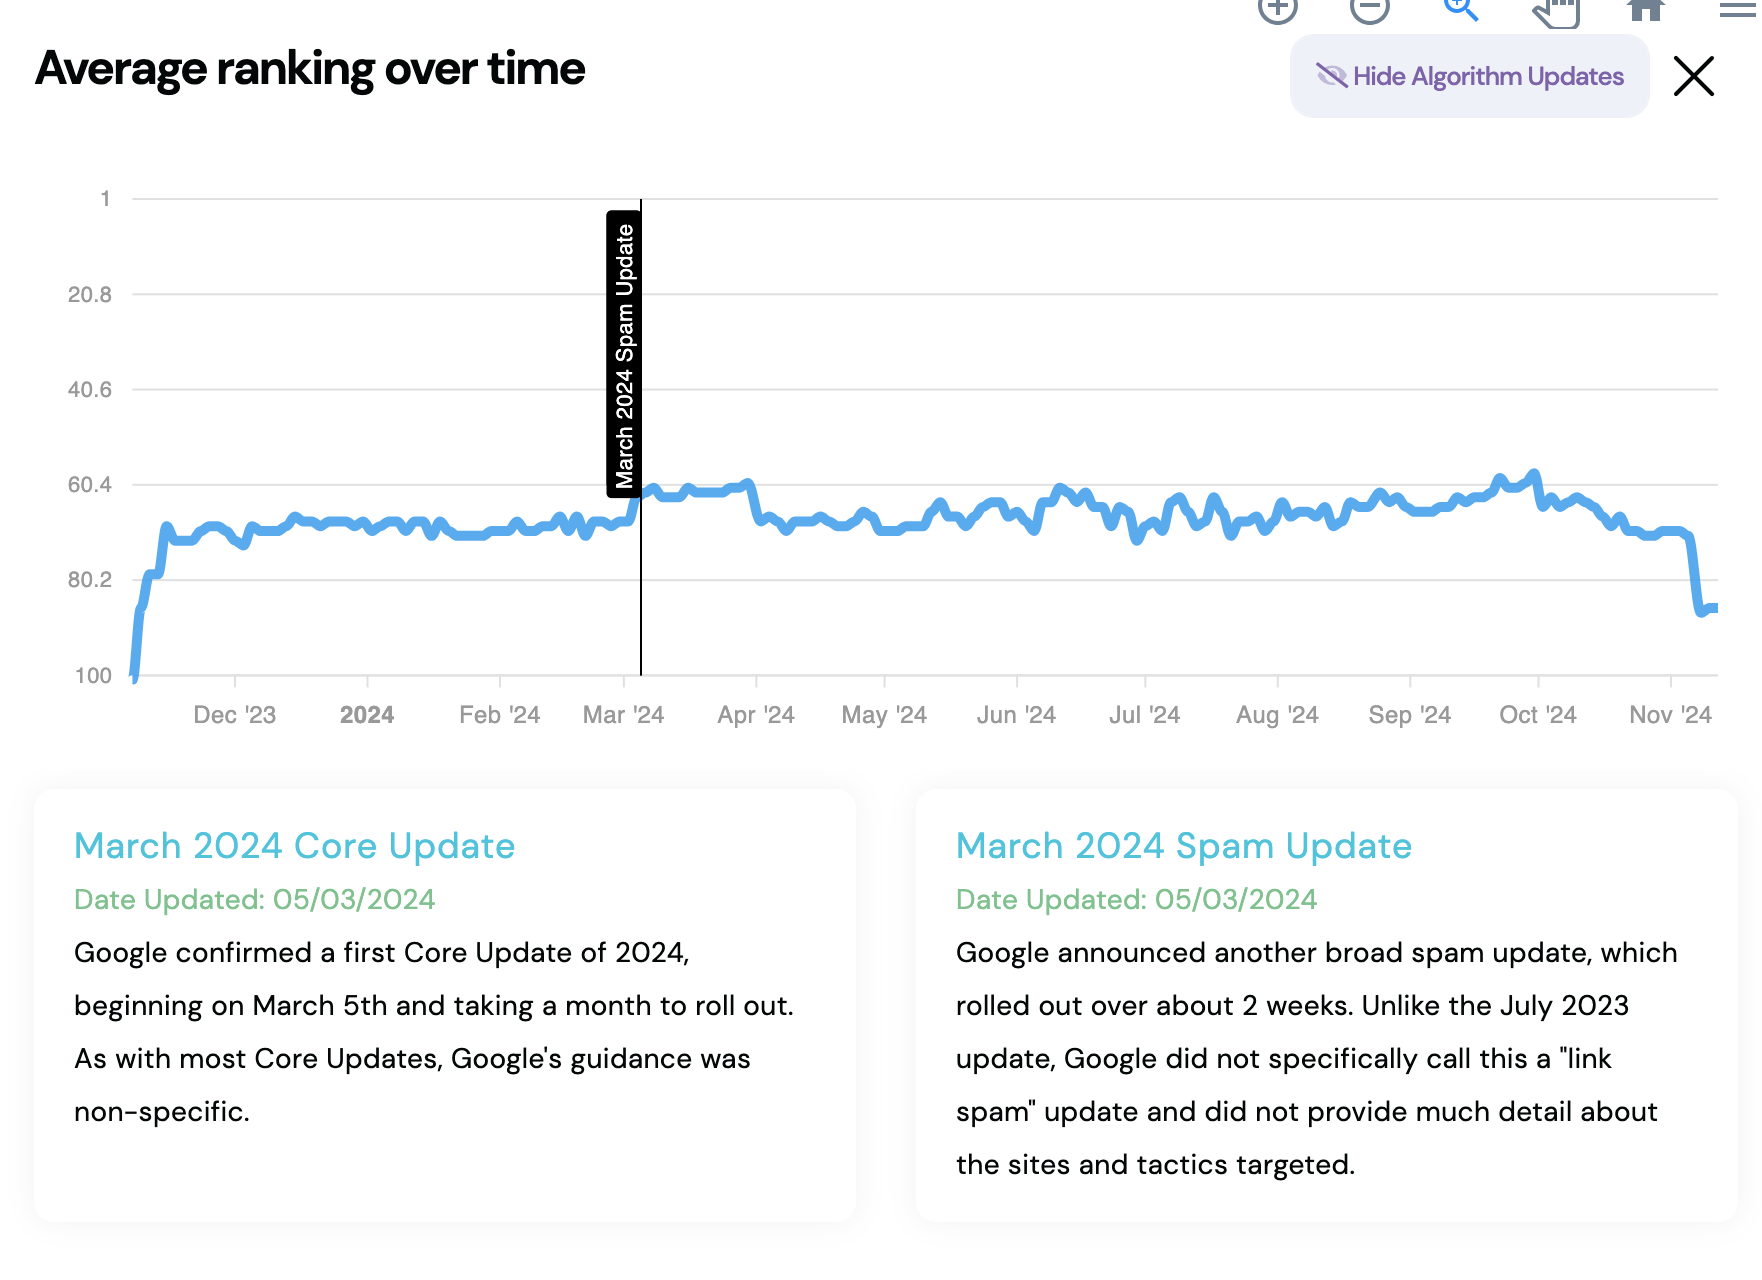Click the March 2024 Spam Update marker label
1762x1280 pixels.
click(x=624, y=354)
